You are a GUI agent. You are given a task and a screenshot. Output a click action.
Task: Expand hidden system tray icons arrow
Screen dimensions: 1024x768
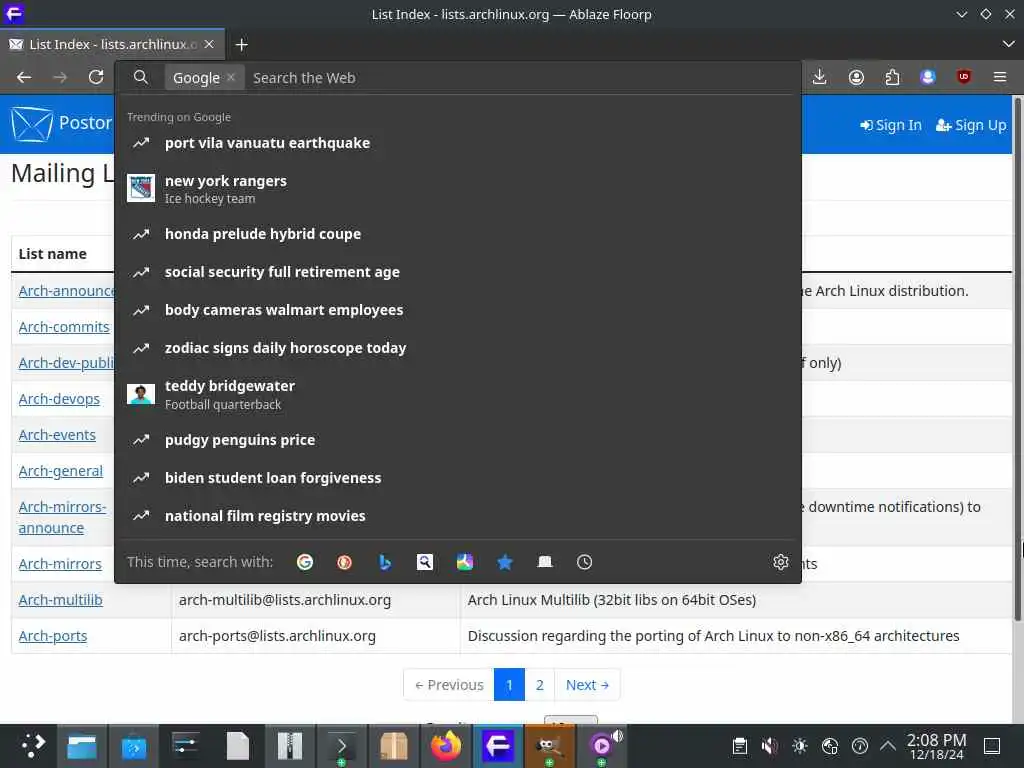point(888,746)
